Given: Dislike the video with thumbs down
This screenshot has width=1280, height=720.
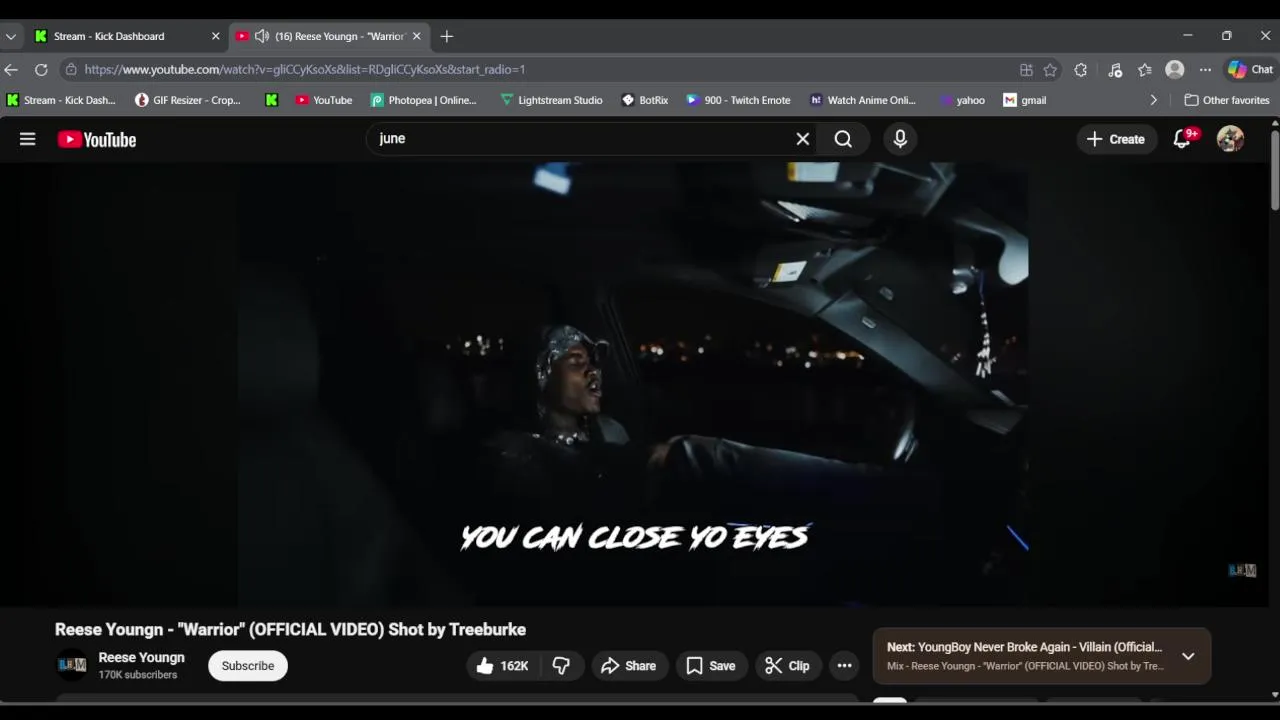Looking at the screenshot, I should pyautogui.click(x=561, y=666).
